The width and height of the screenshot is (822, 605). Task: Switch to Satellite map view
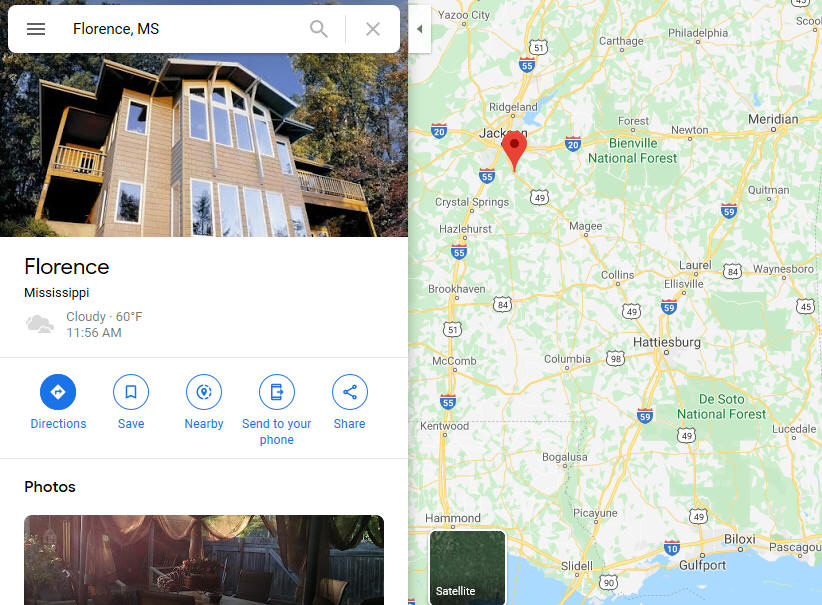click(468, 568)
